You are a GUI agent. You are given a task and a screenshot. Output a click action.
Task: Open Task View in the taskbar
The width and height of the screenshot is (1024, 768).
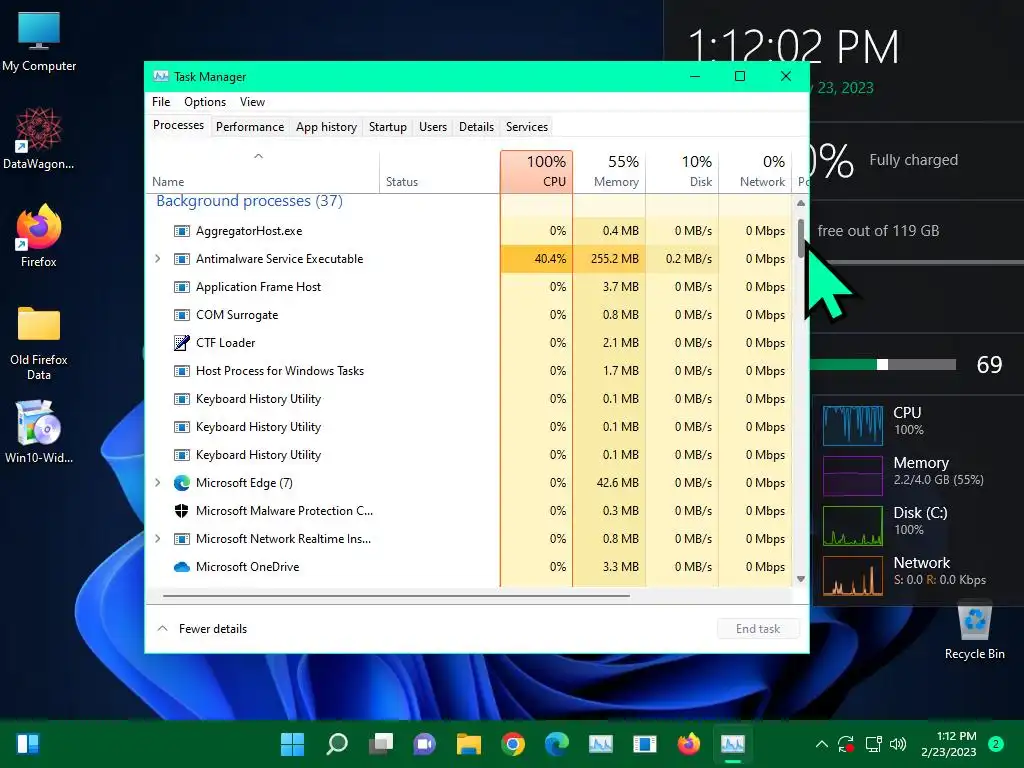tap(381, 744)
